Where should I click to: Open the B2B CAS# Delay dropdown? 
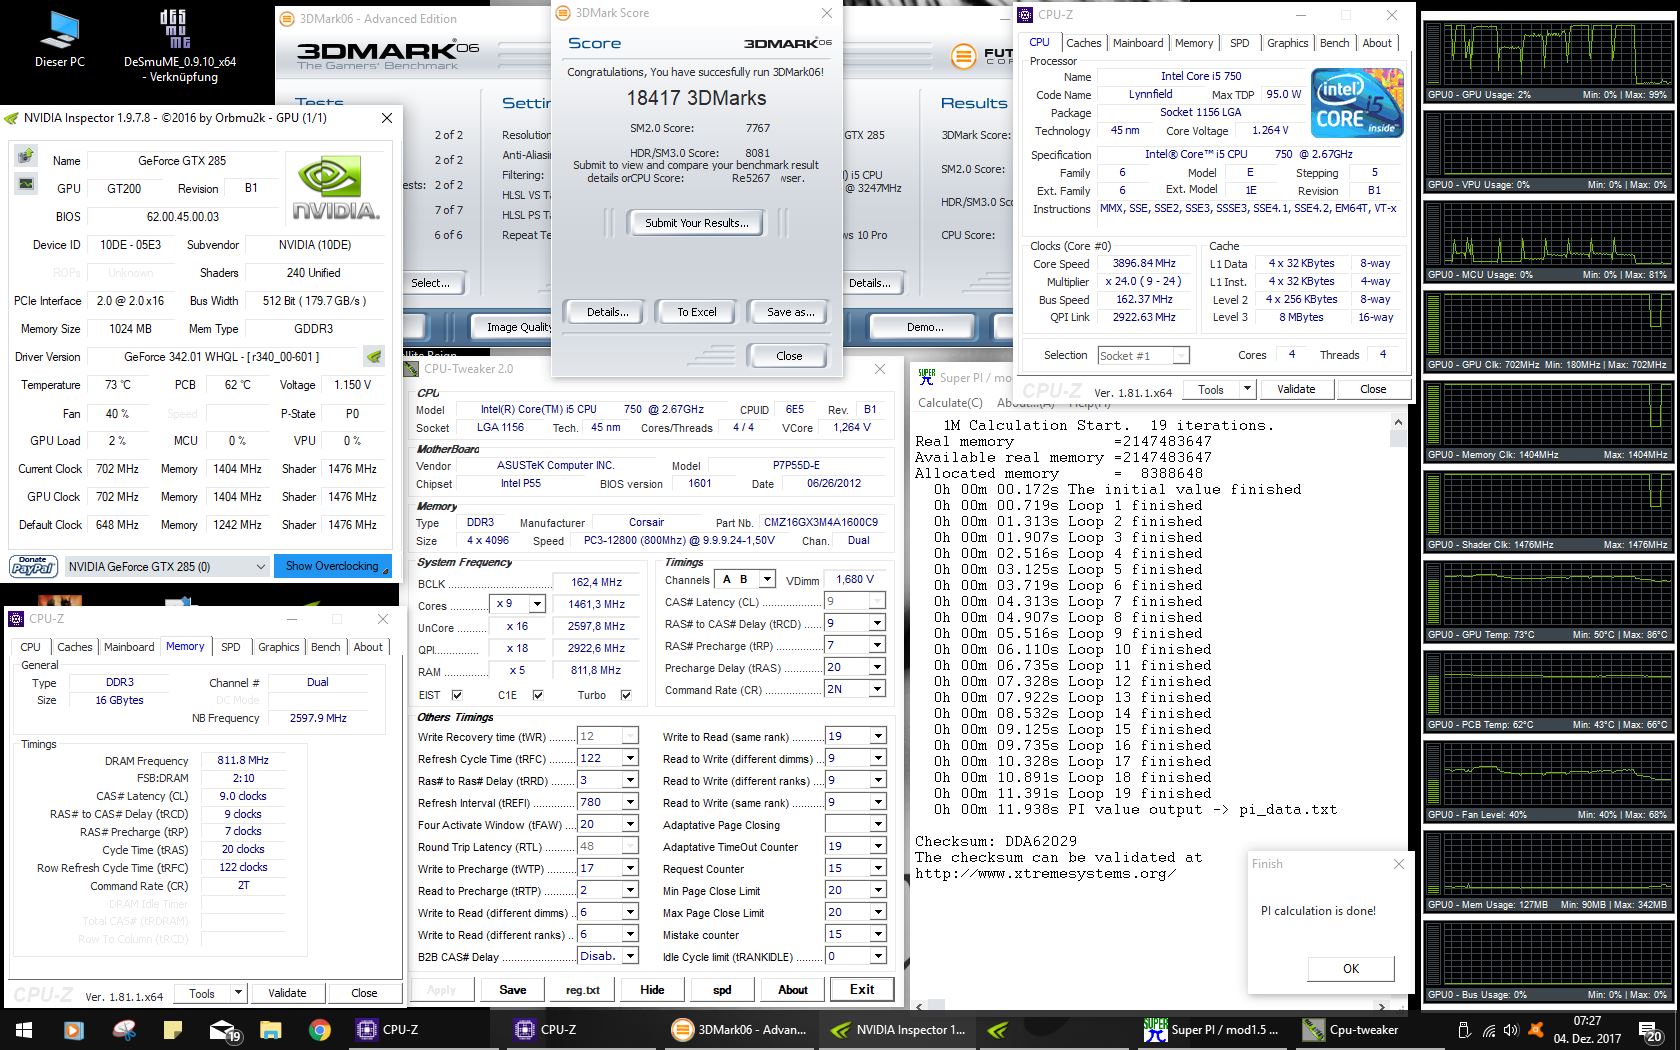[630, 956]
